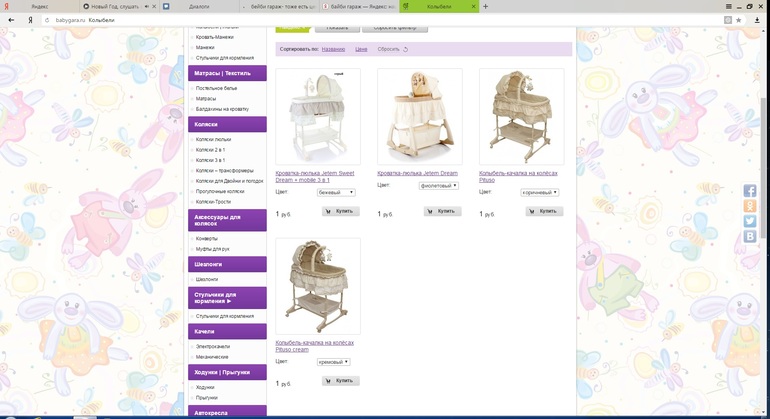
Task: Open the Коляски category menu header
Action: [227, 124]
